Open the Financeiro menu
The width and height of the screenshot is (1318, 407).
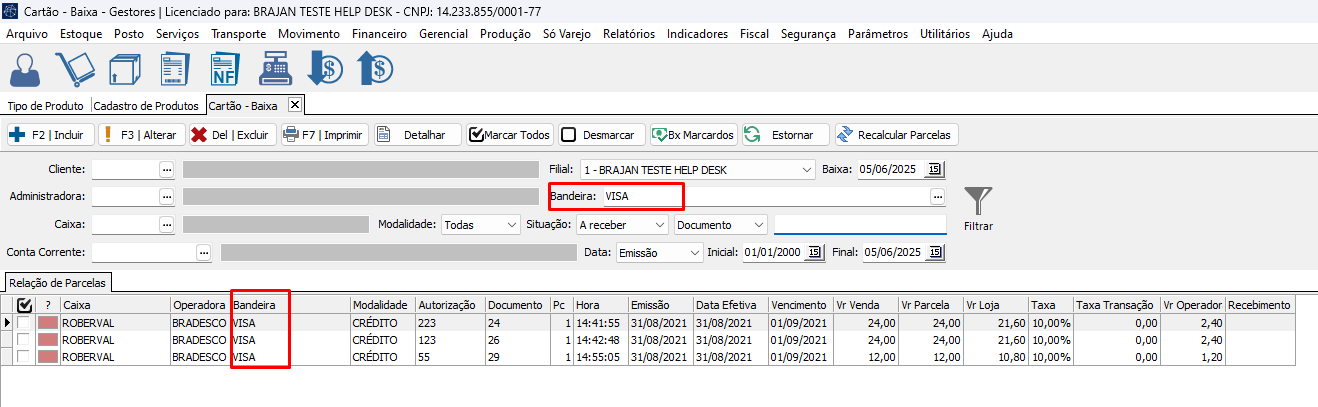[x=380, y=33]
